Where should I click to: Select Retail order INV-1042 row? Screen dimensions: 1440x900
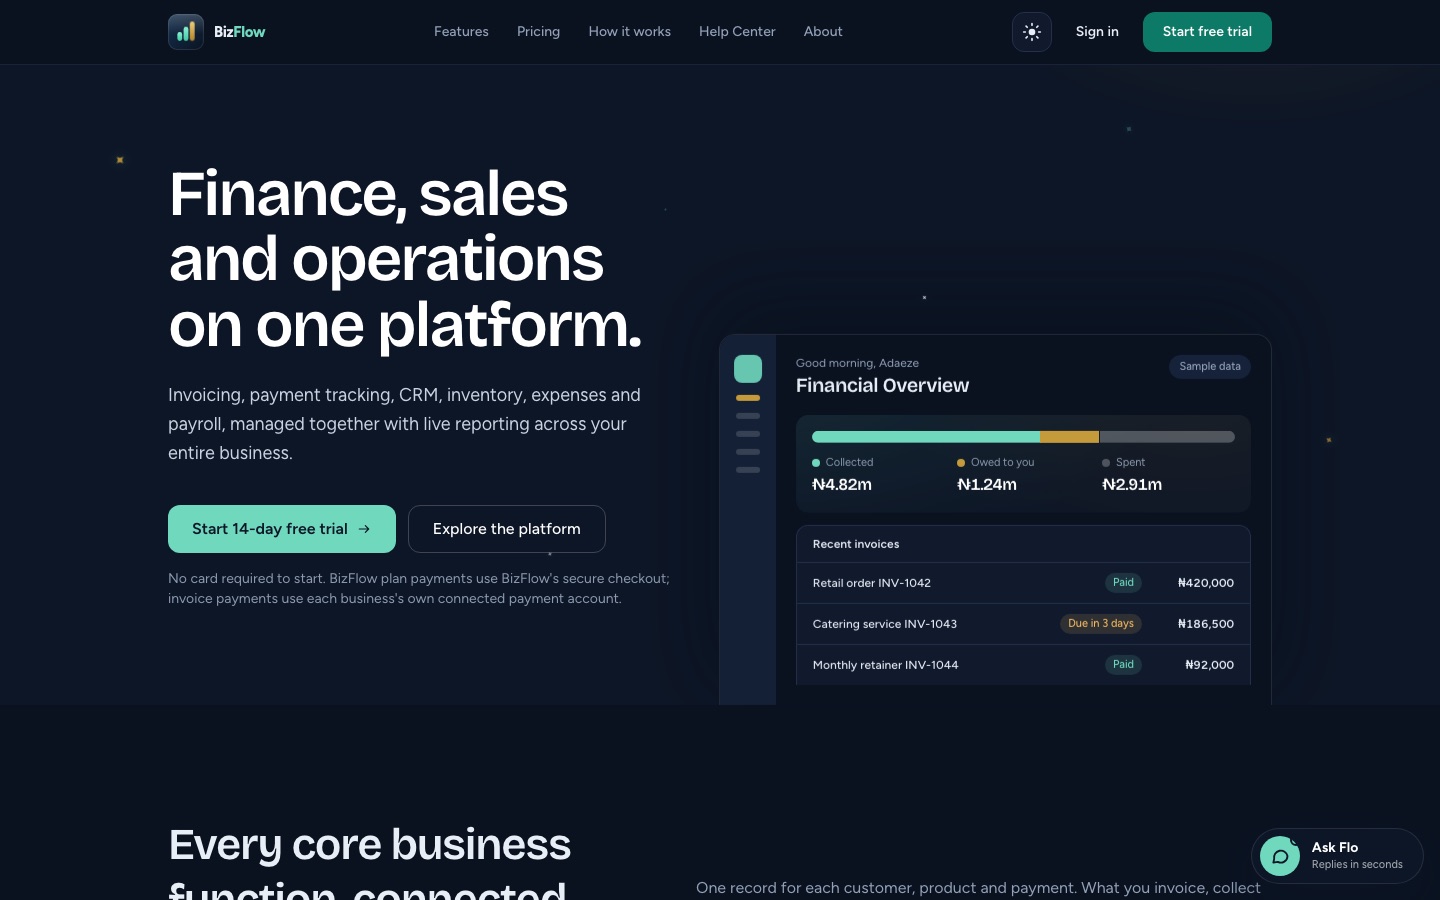click(x=1023, y=583)
